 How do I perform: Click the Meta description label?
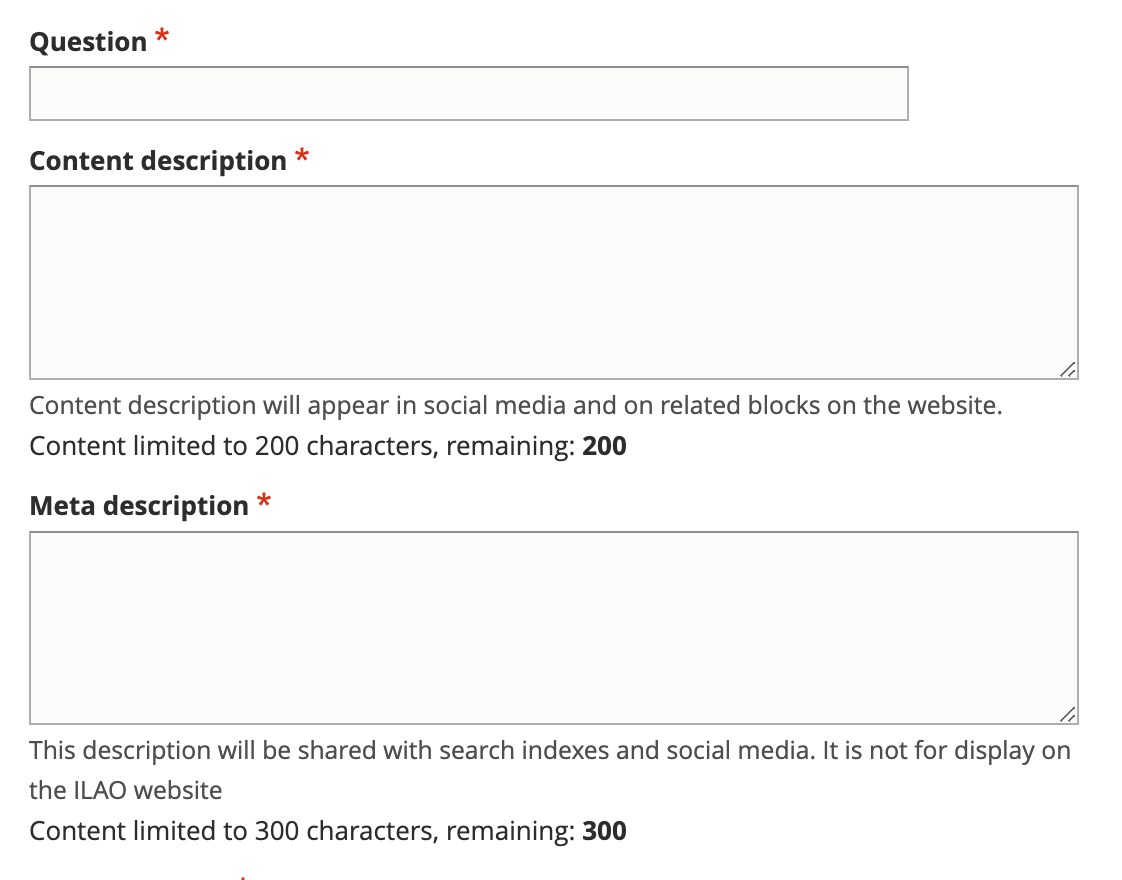(x=139, y=506)
